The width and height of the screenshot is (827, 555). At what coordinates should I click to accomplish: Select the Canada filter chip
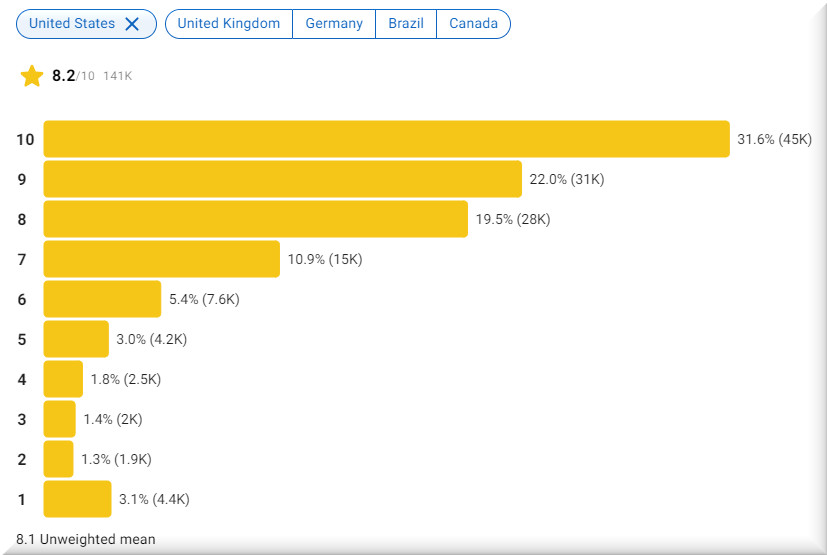473,24
